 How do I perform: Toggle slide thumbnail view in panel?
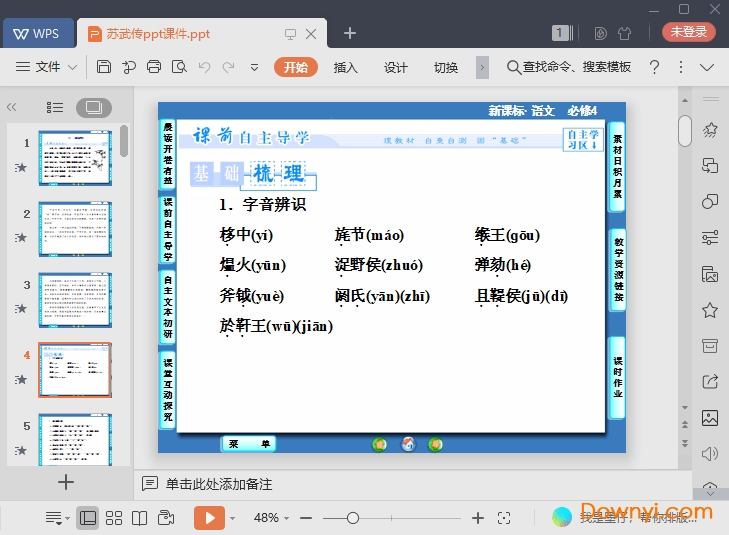(x=94, y=107)
